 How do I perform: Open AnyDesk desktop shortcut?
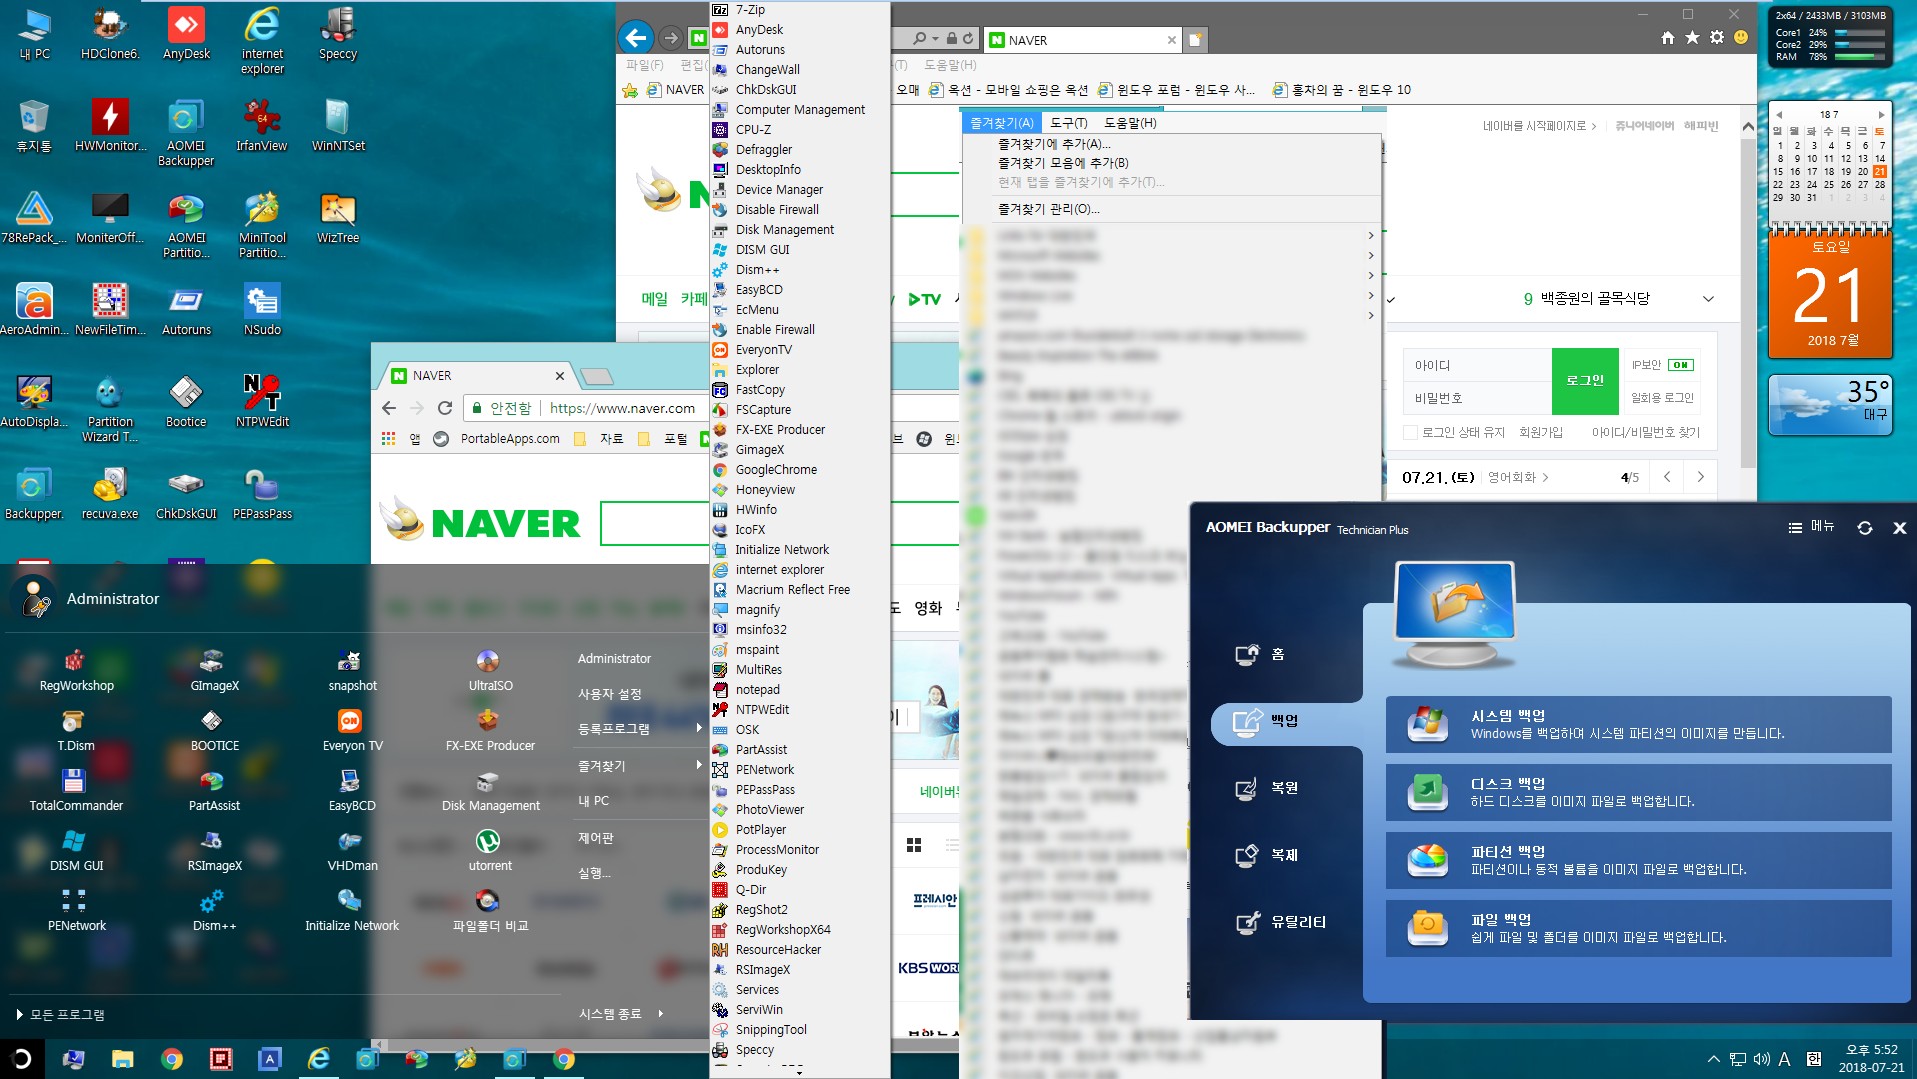(x=186, y=34)
